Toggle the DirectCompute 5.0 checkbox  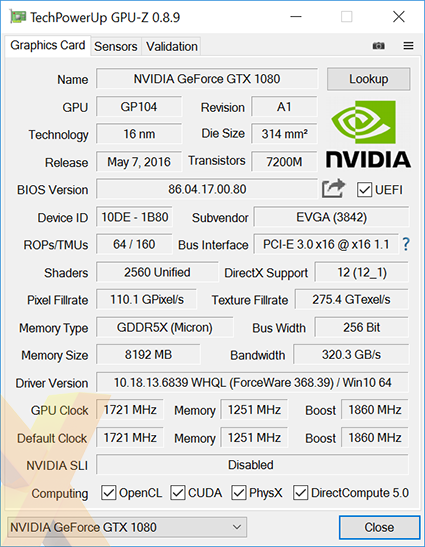[300, 493]
